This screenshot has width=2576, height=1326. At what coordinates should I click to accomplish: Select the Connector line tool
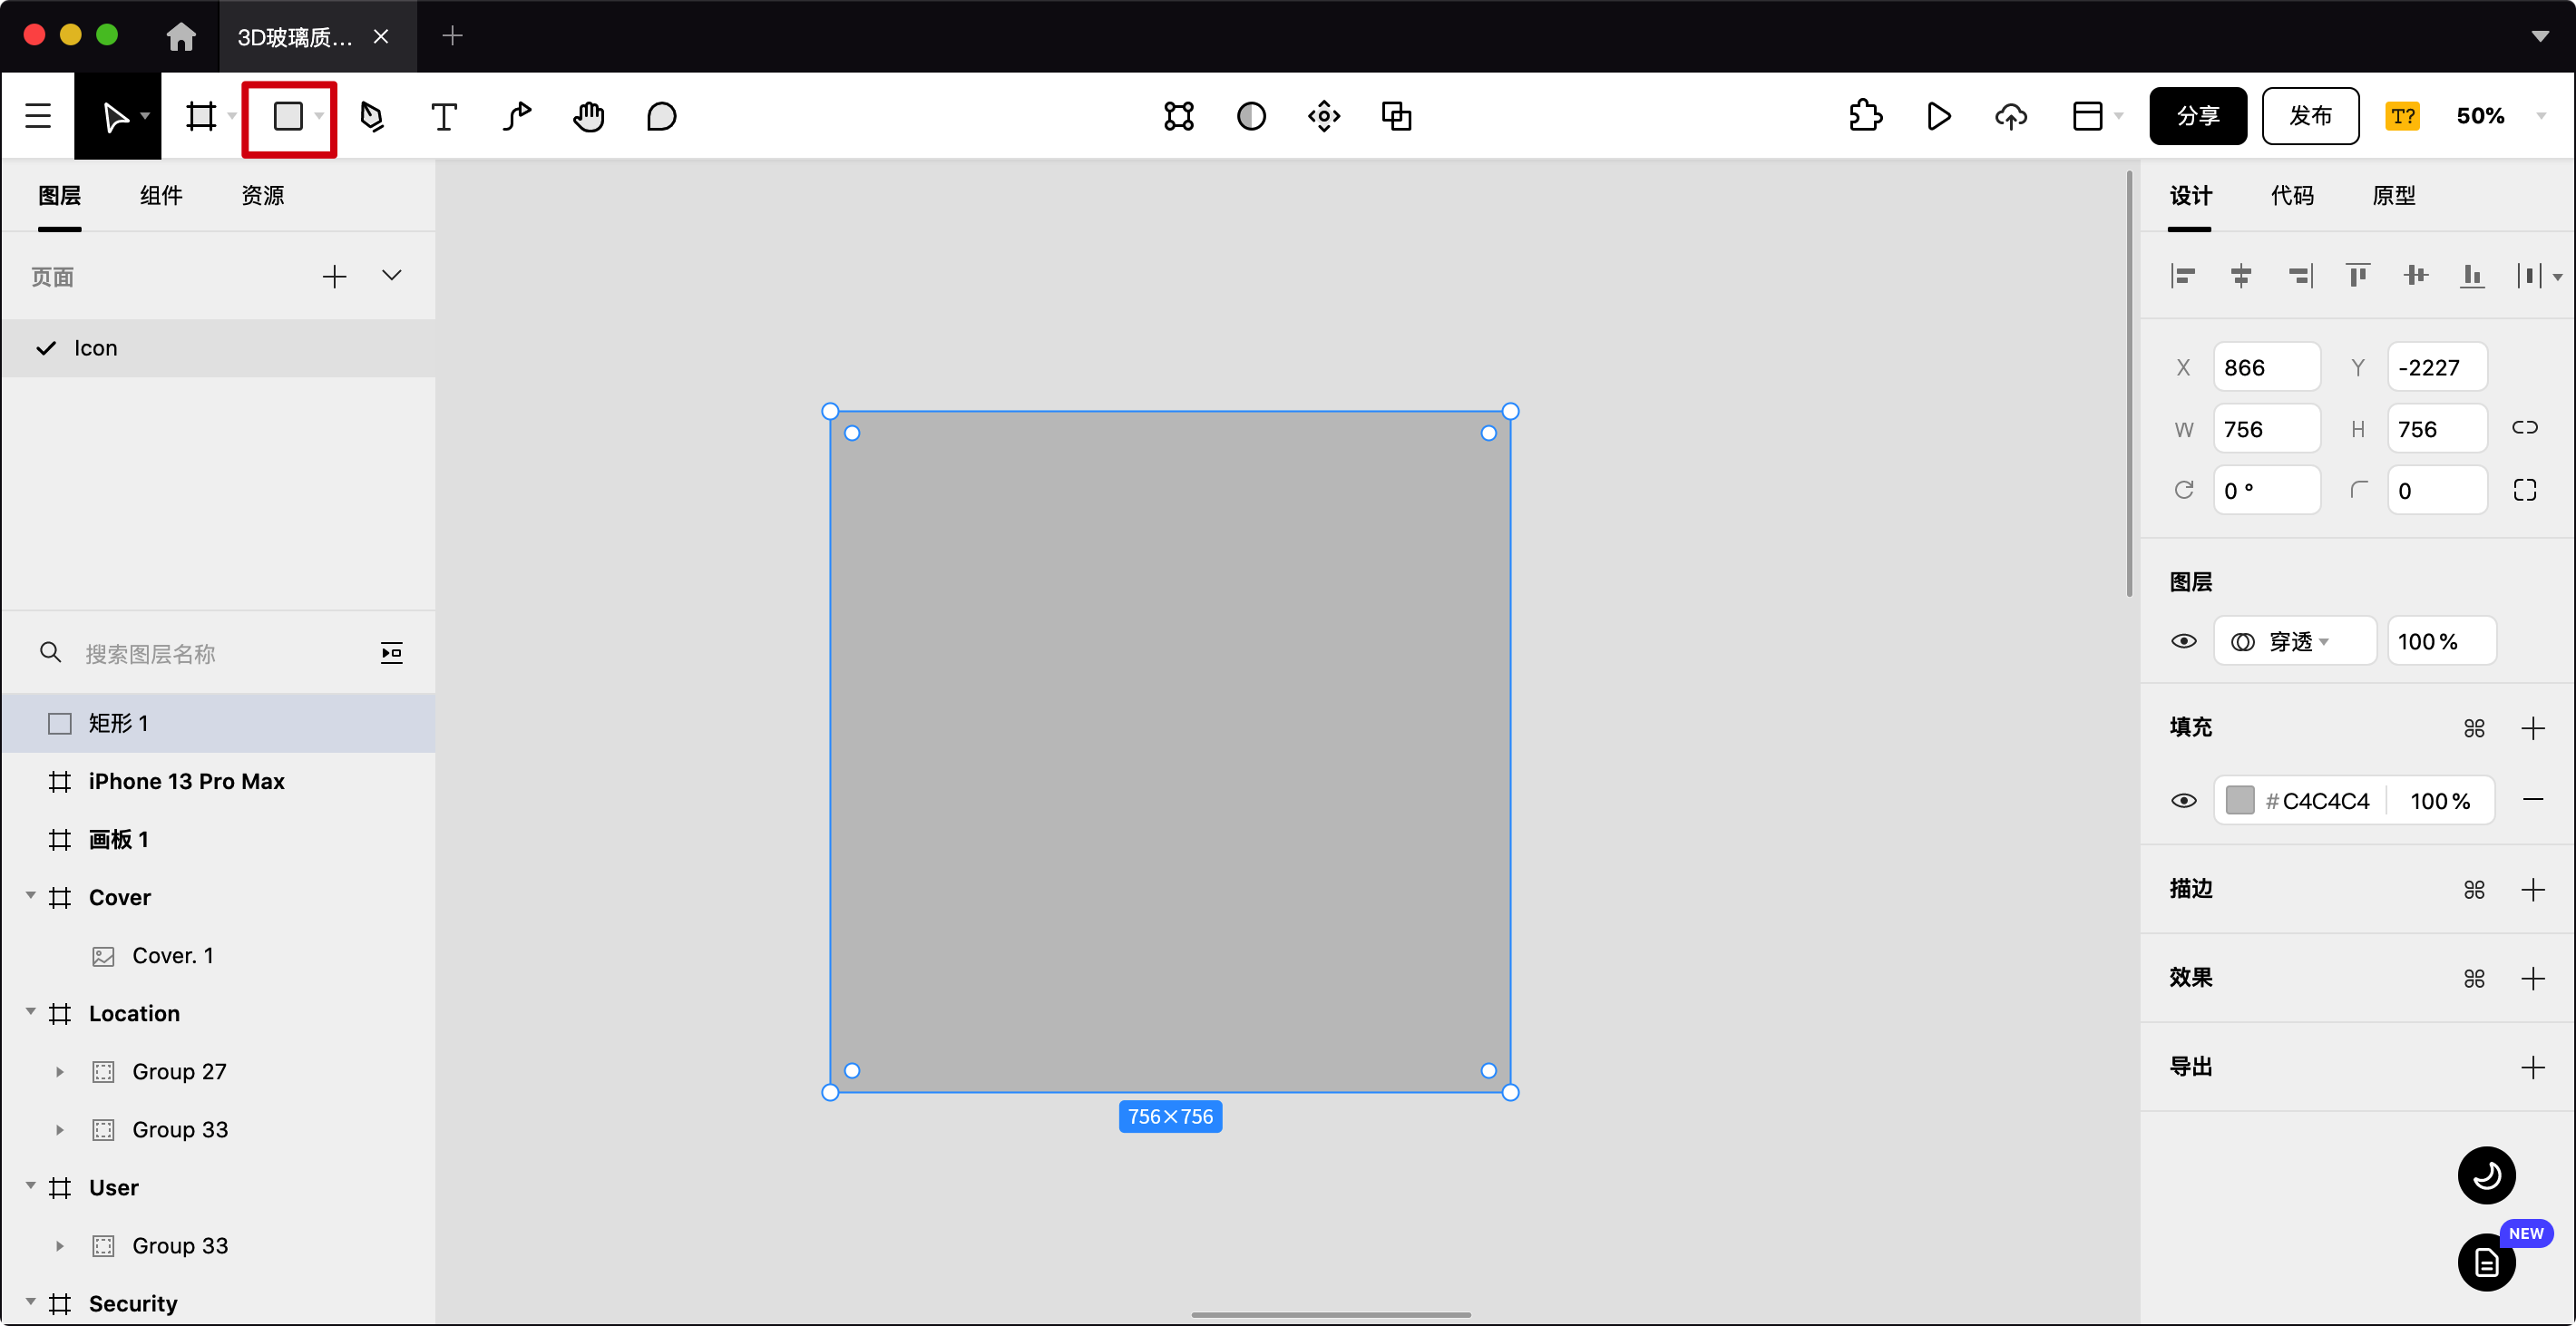pos(517,117)
